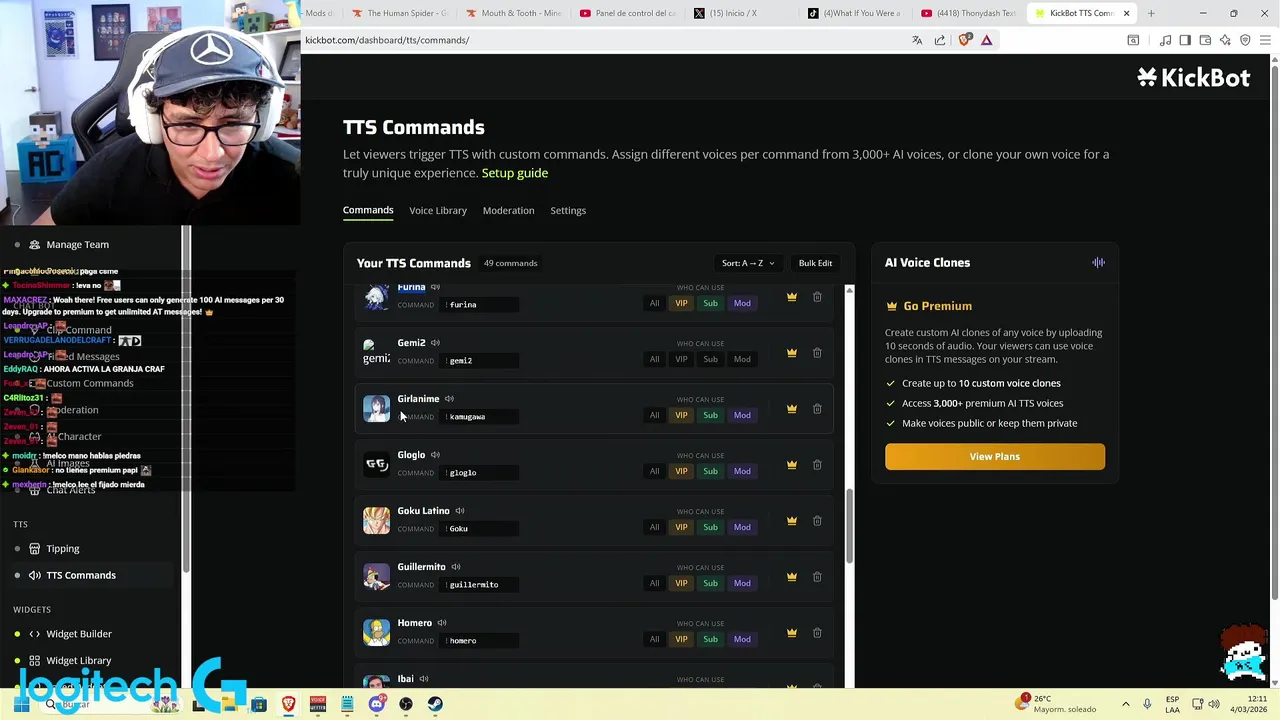
Task: Click the crown icon on Girlanime row
Action: coord(791,409)
